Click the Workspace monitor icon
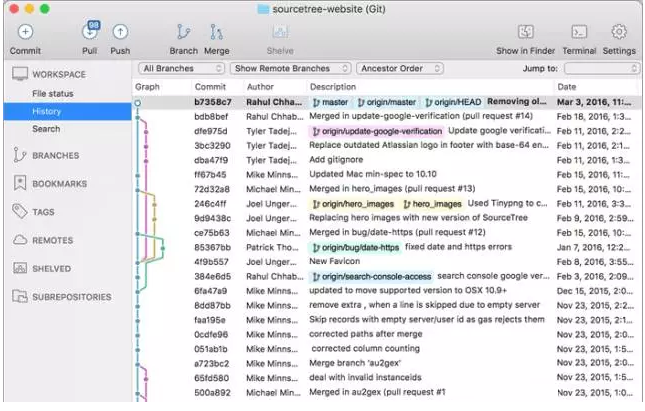645x411 pixels. 20,74
